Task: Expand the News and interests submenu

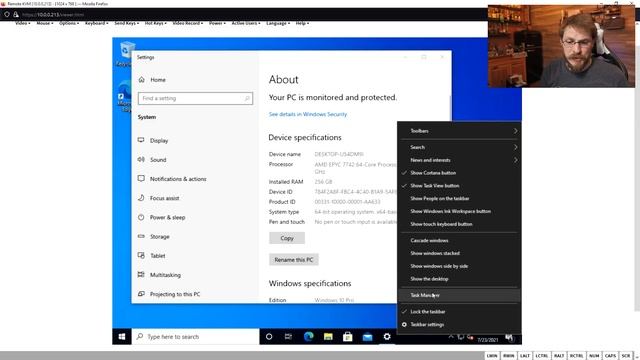Action: [x=459, y=160]
